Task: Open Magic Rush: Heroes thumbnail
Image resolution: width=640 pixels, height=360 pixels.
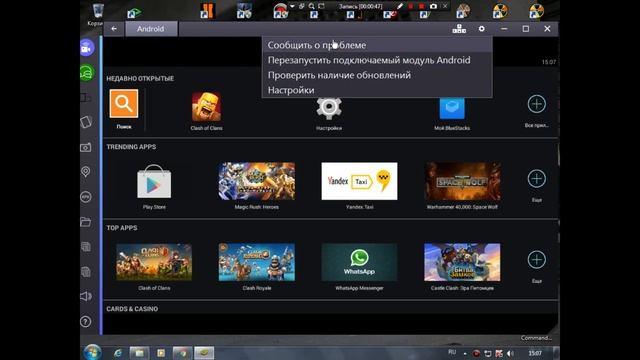Action: [x=257, y=181]
